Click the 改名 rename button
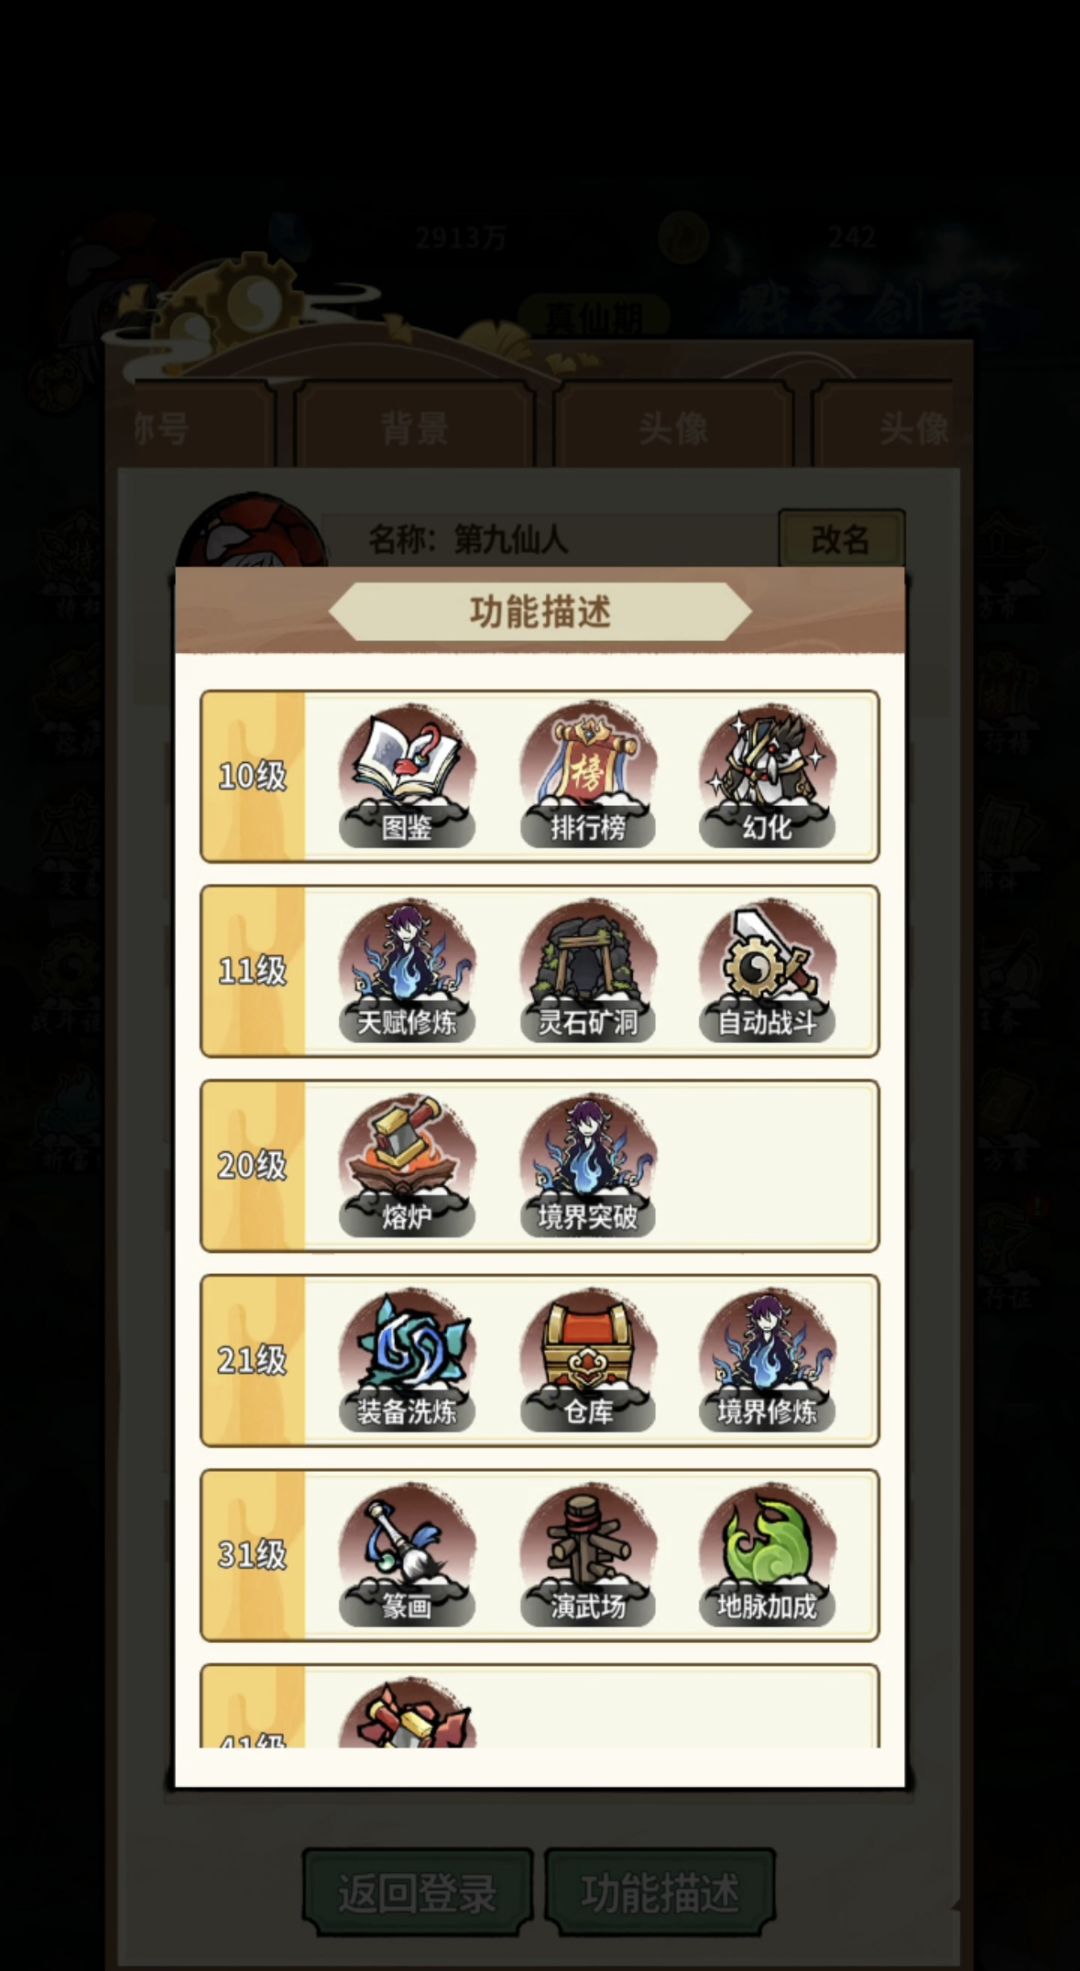The height and width of the screenshot is (1971, 1080). [841, 540]
